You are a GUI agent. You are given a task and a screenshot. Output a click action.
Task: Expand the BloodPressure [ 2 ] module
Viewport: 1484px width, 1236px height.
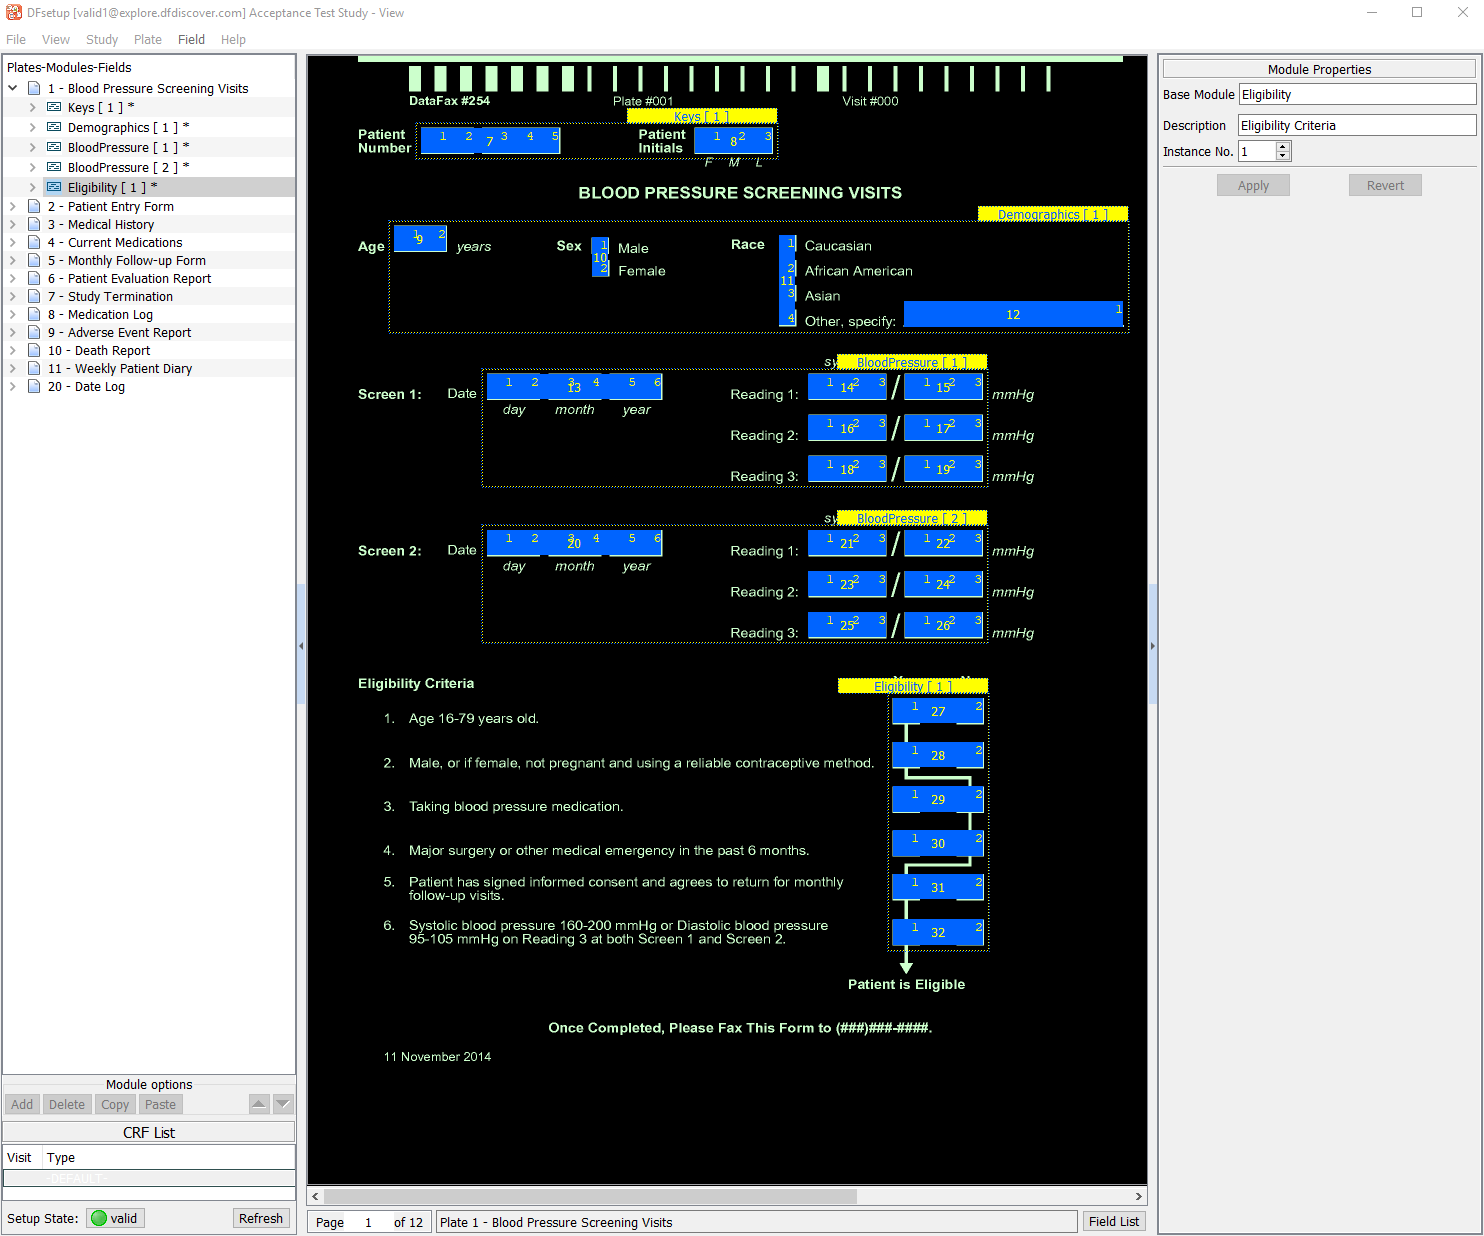tap(32, 168)
